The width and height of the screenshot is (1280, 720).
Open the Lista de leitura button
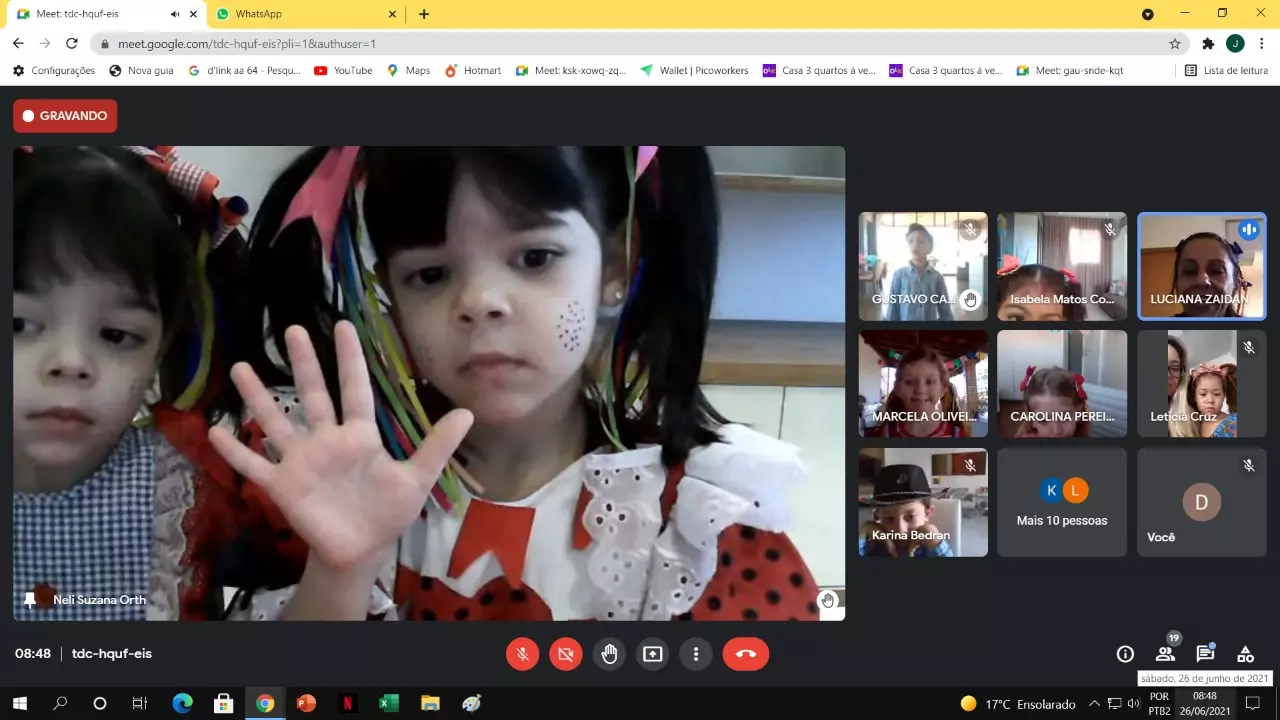pyautogui.click(x=1226, y=71)
